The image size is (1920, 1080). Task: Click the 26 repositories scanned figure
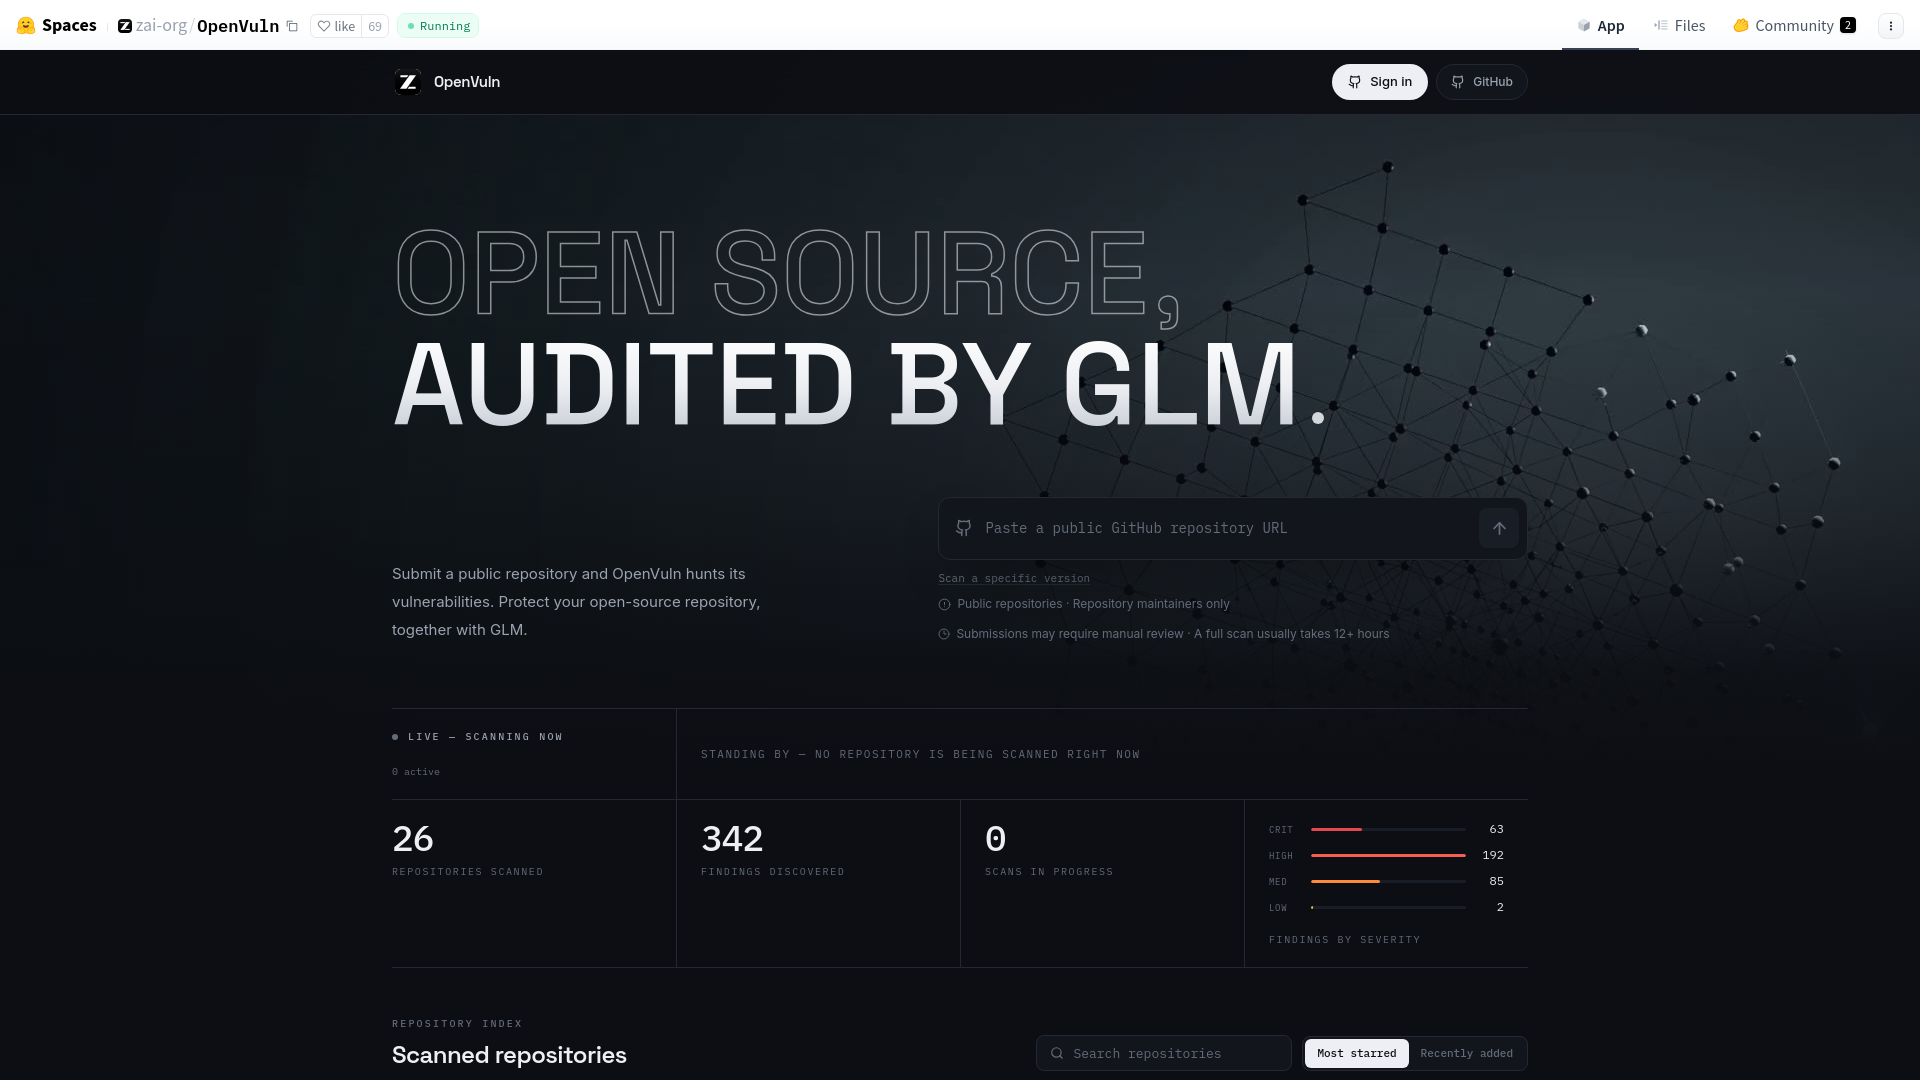point(413,839)
